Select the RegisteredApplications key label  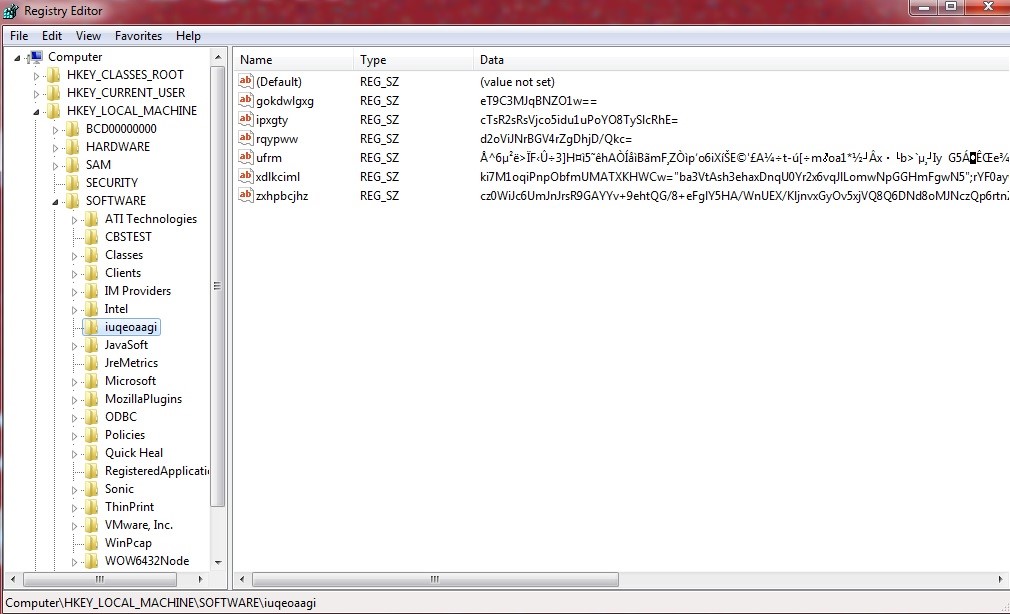point(157,471)
